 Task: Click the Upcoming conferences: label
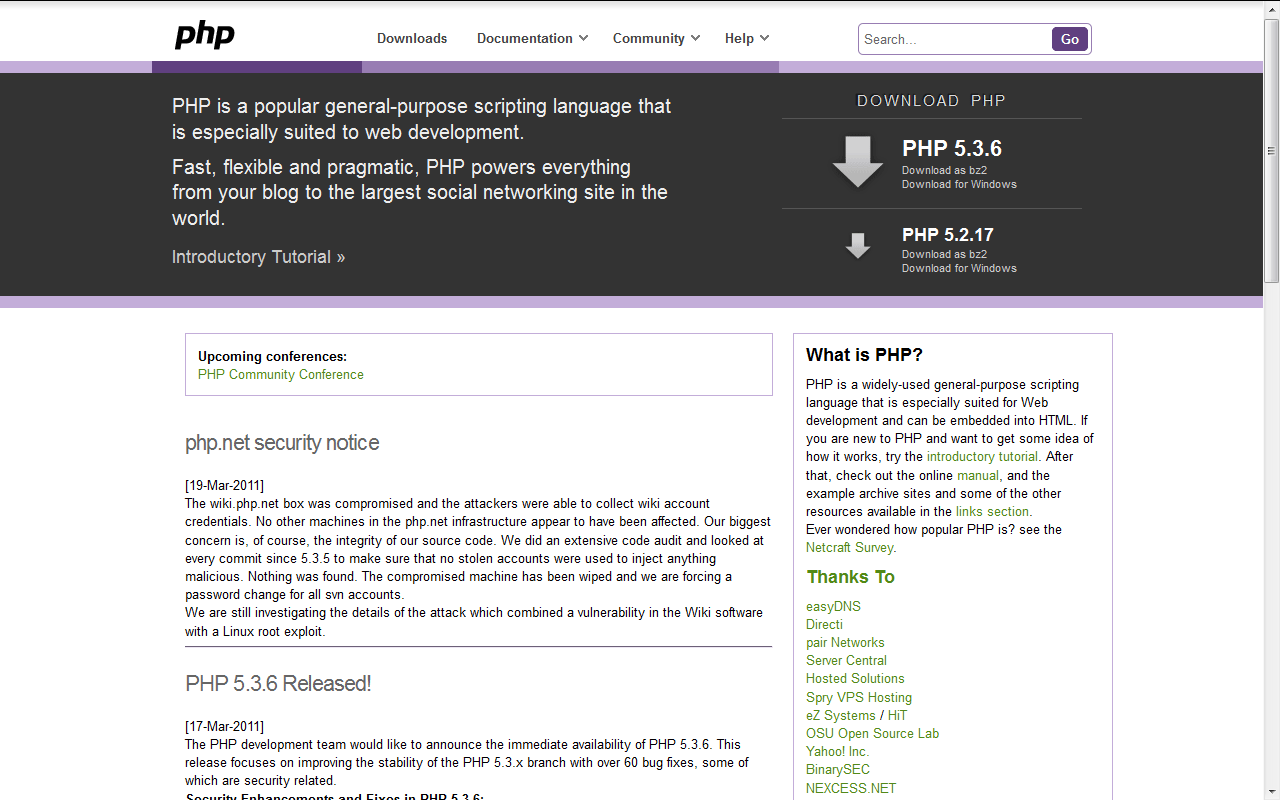pyautogui.click(x=272, y=356)
